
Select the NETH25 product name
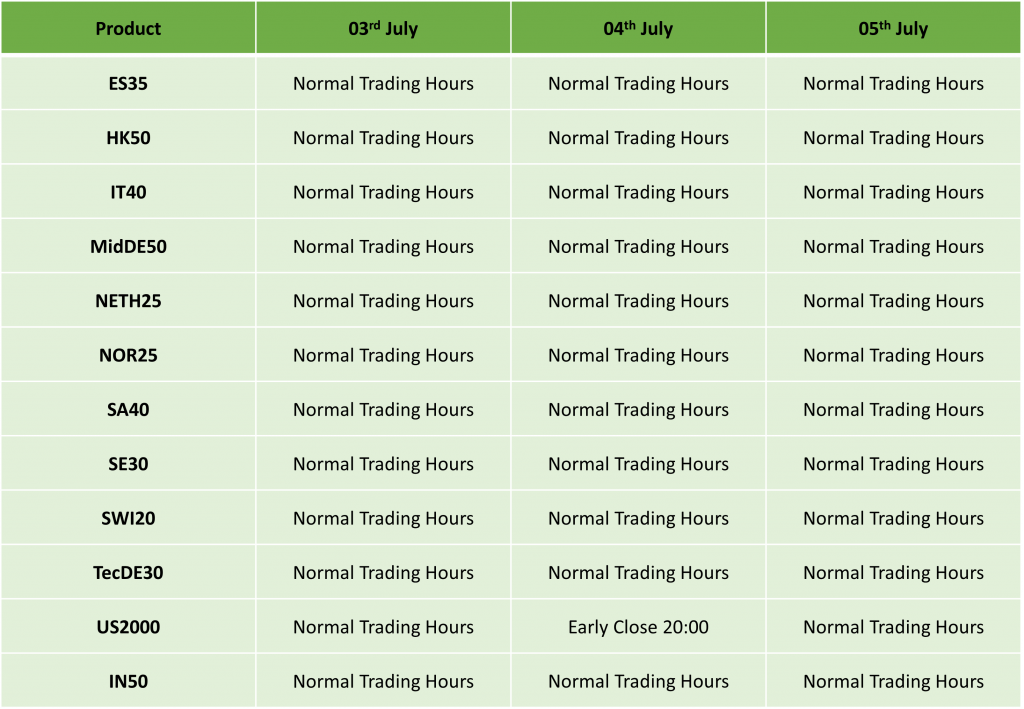pos(128,301)
